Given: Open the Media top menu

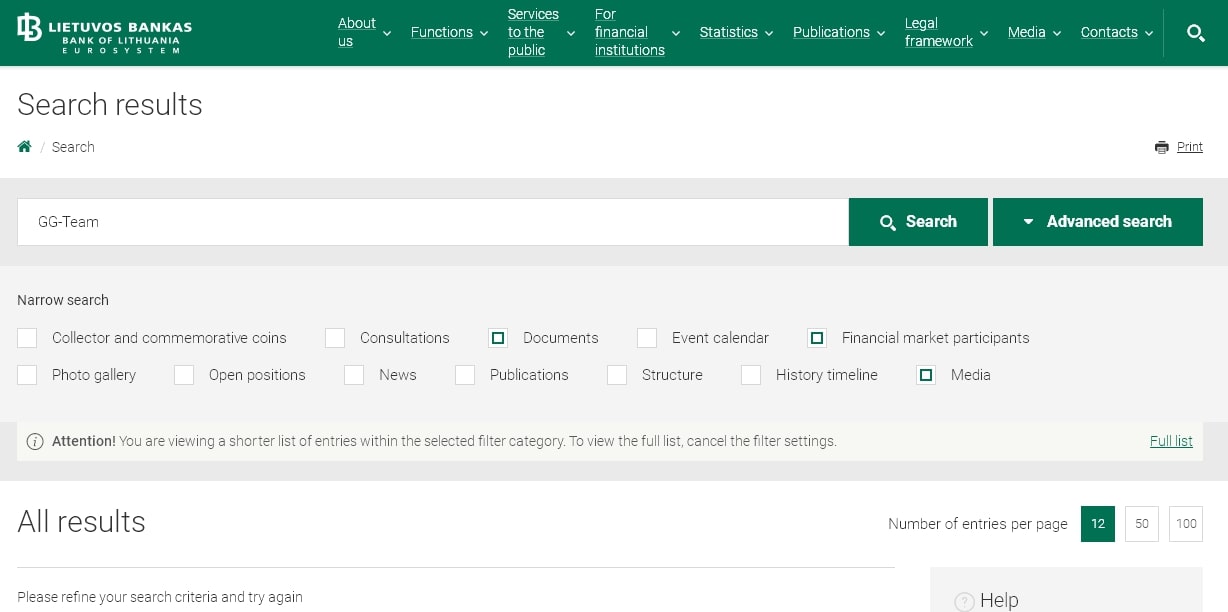Looking at the screenshot, I should pos(1026,32).
